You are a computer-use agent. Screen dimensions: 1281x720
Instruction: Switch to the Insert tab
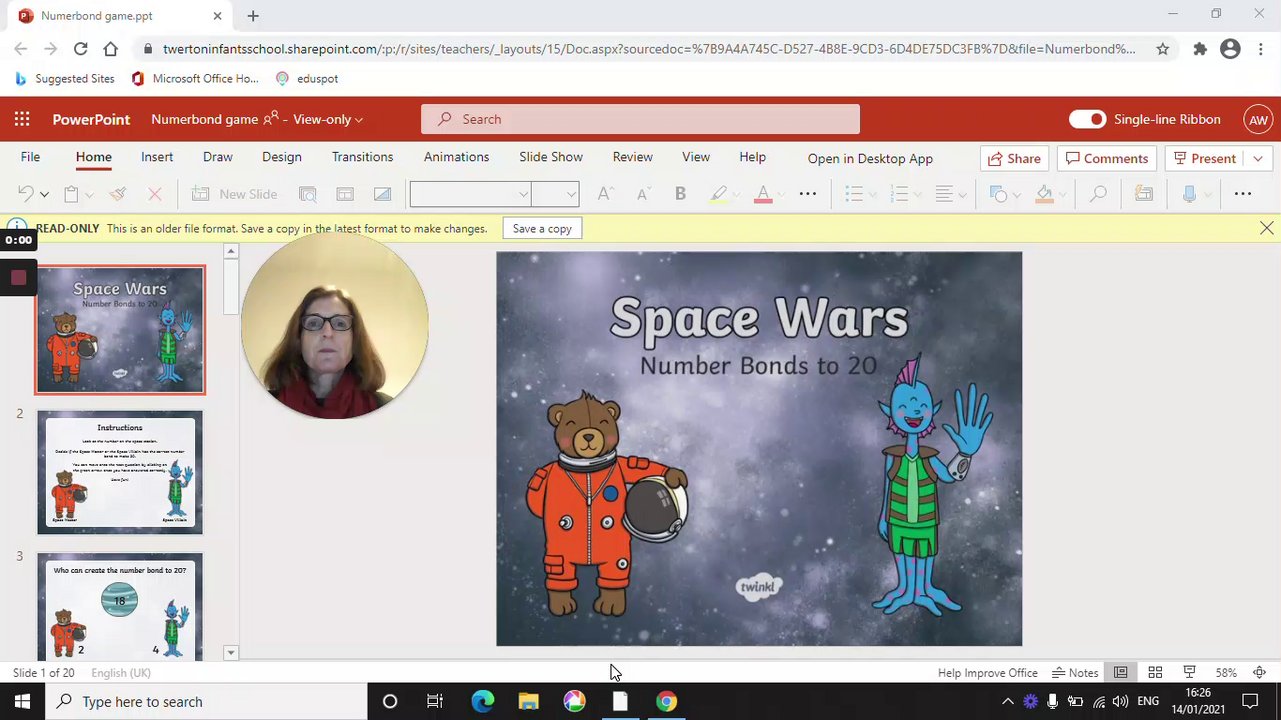pyautogui.click(x=157, y=157)
